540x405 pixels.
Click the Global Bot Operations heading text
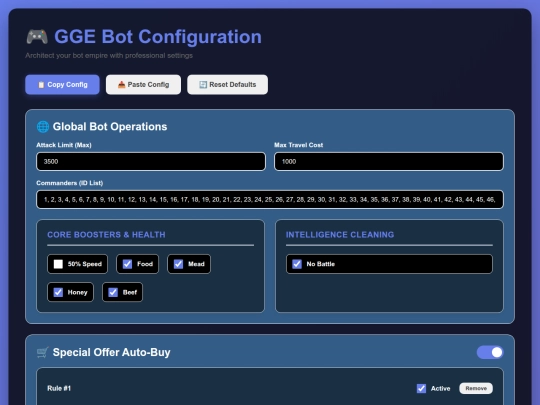tap(110, 127)
